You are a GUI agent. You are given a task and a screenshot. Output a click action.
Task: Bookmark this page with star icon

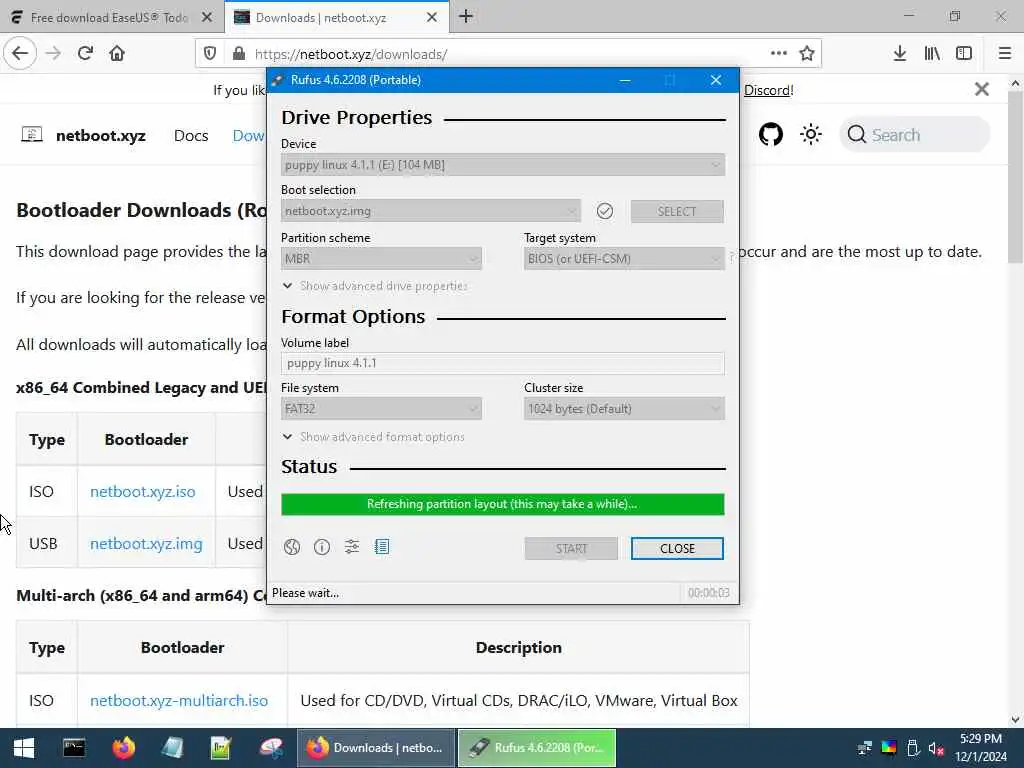click(x=807, y=54)
